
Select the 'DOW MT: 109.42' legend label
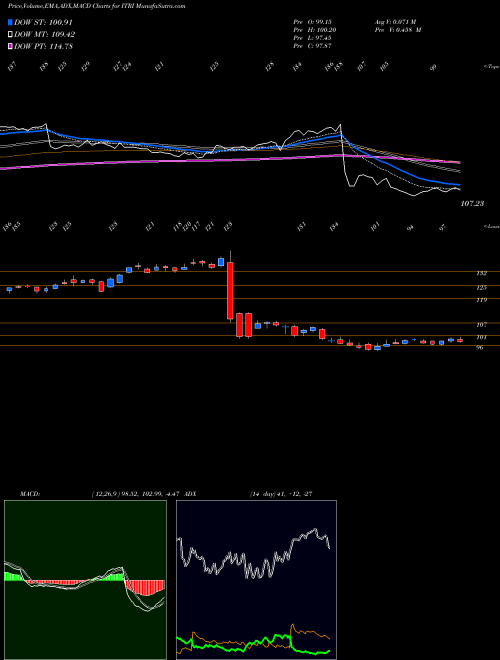45,34
